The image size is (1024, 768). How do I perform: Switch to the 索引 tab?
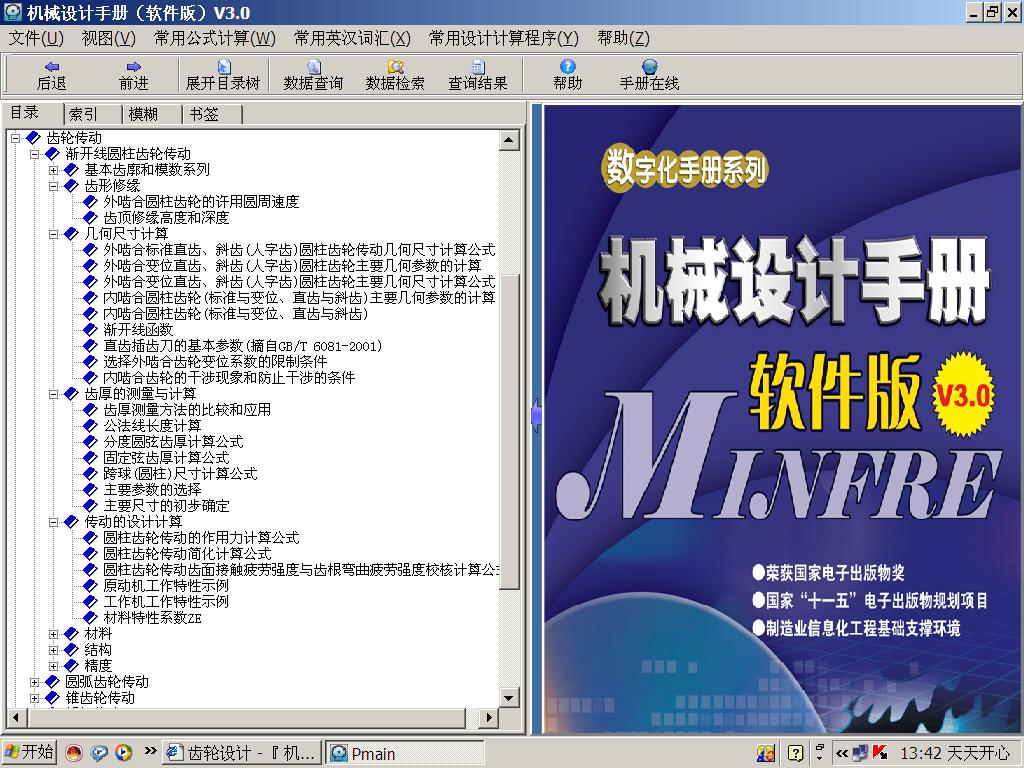click(92, 114)
